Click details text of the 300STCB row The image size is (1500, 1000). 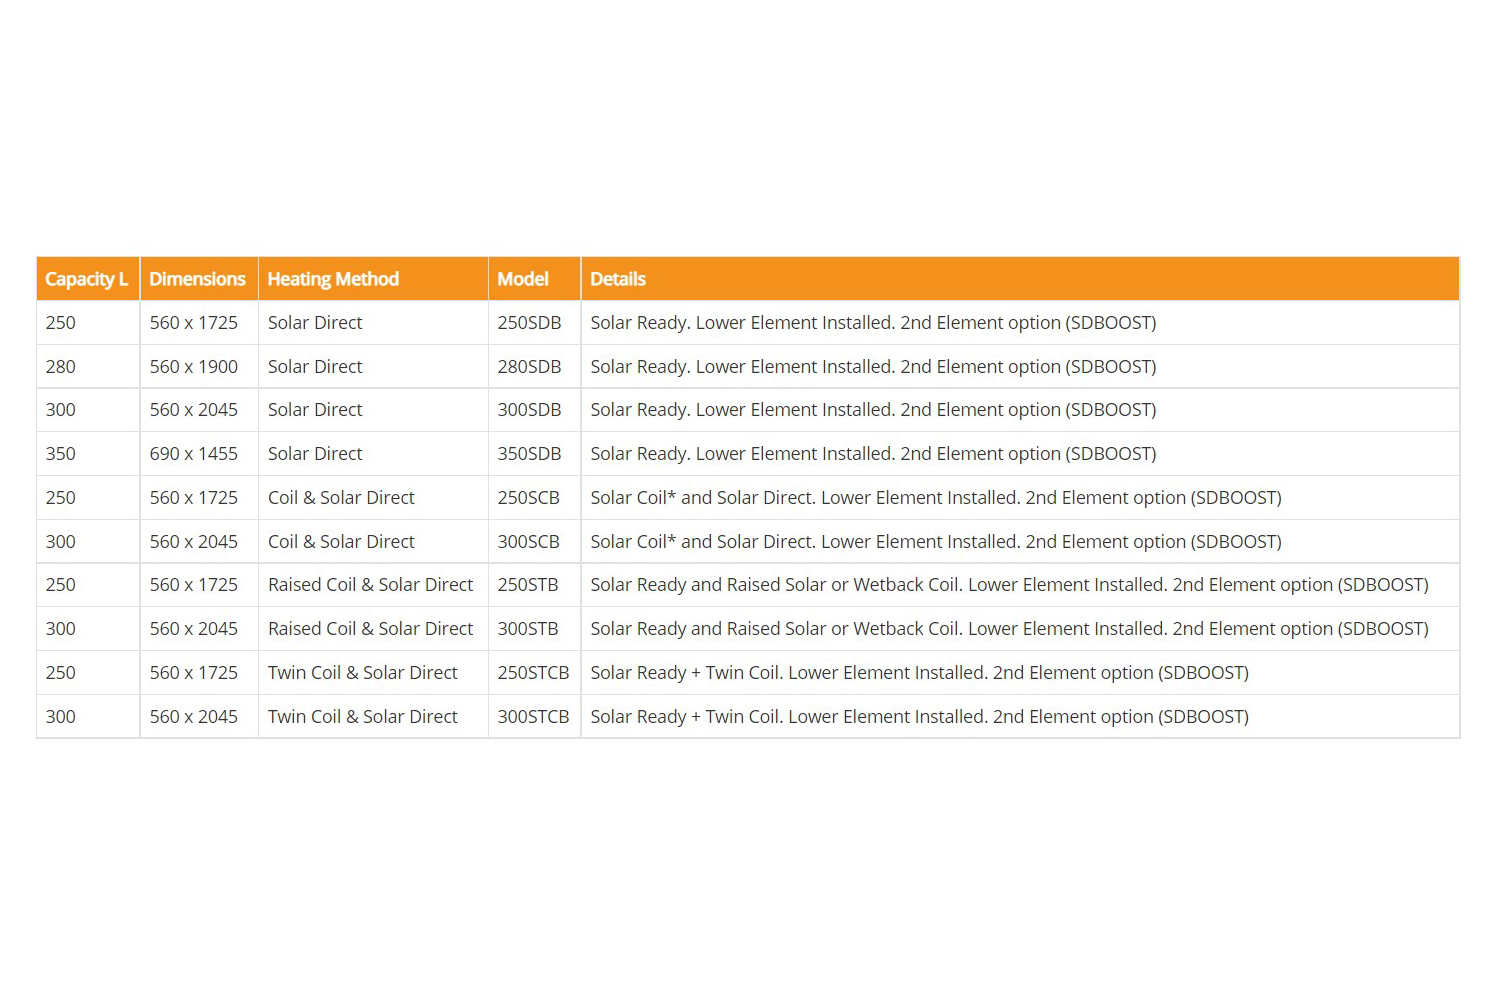(920, 717)
